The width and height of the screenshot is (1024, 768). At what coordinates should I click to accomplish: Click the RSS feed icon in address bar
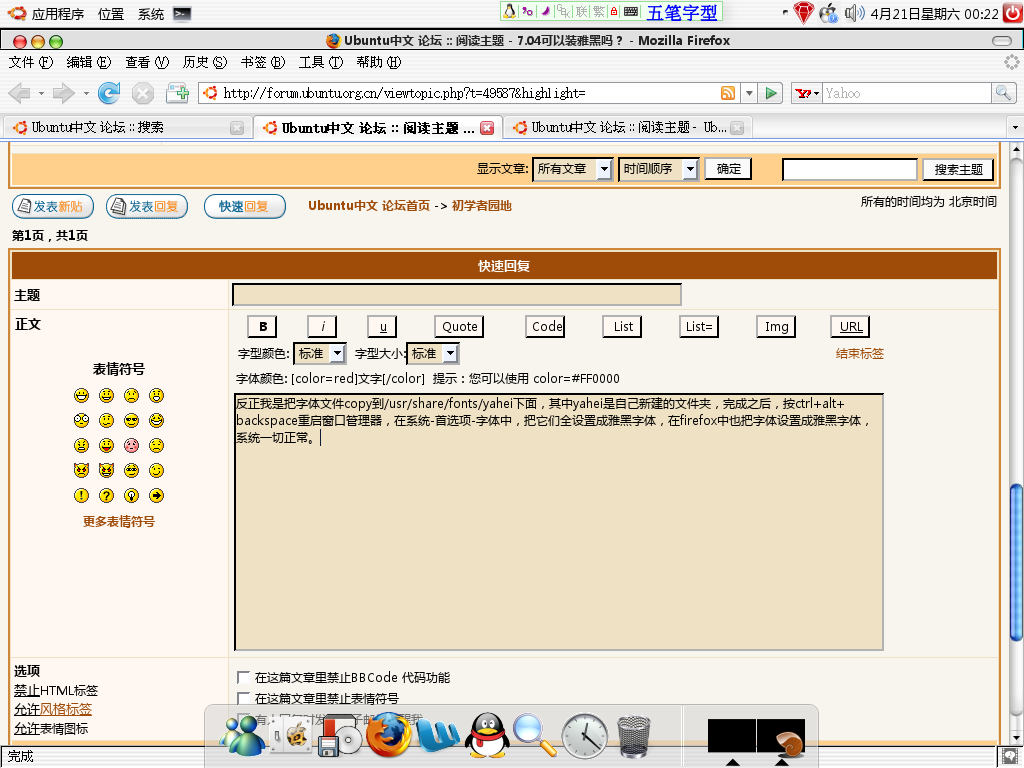[x=728, y=93]
